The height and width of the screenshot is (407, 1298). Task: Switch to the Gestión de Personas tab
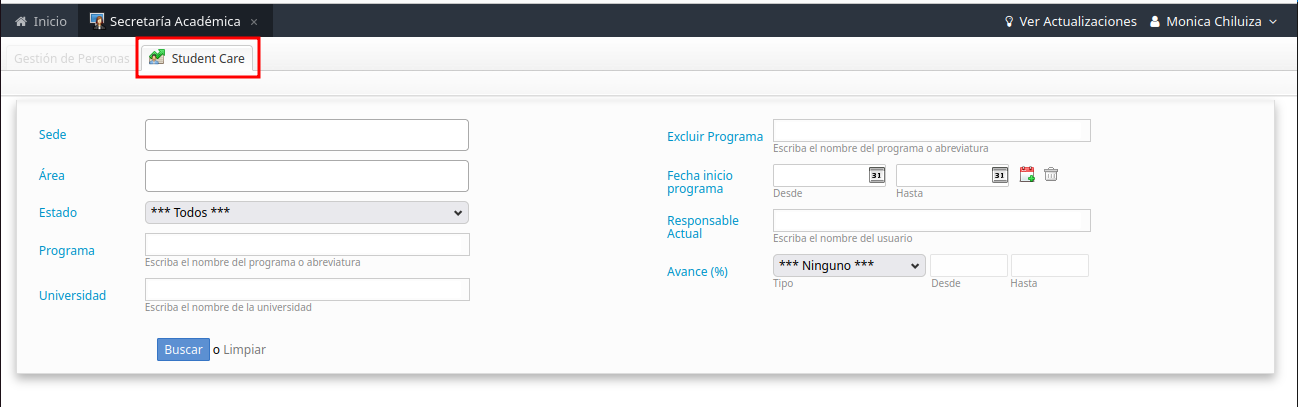pyautogui.click(x=71, y=59)
